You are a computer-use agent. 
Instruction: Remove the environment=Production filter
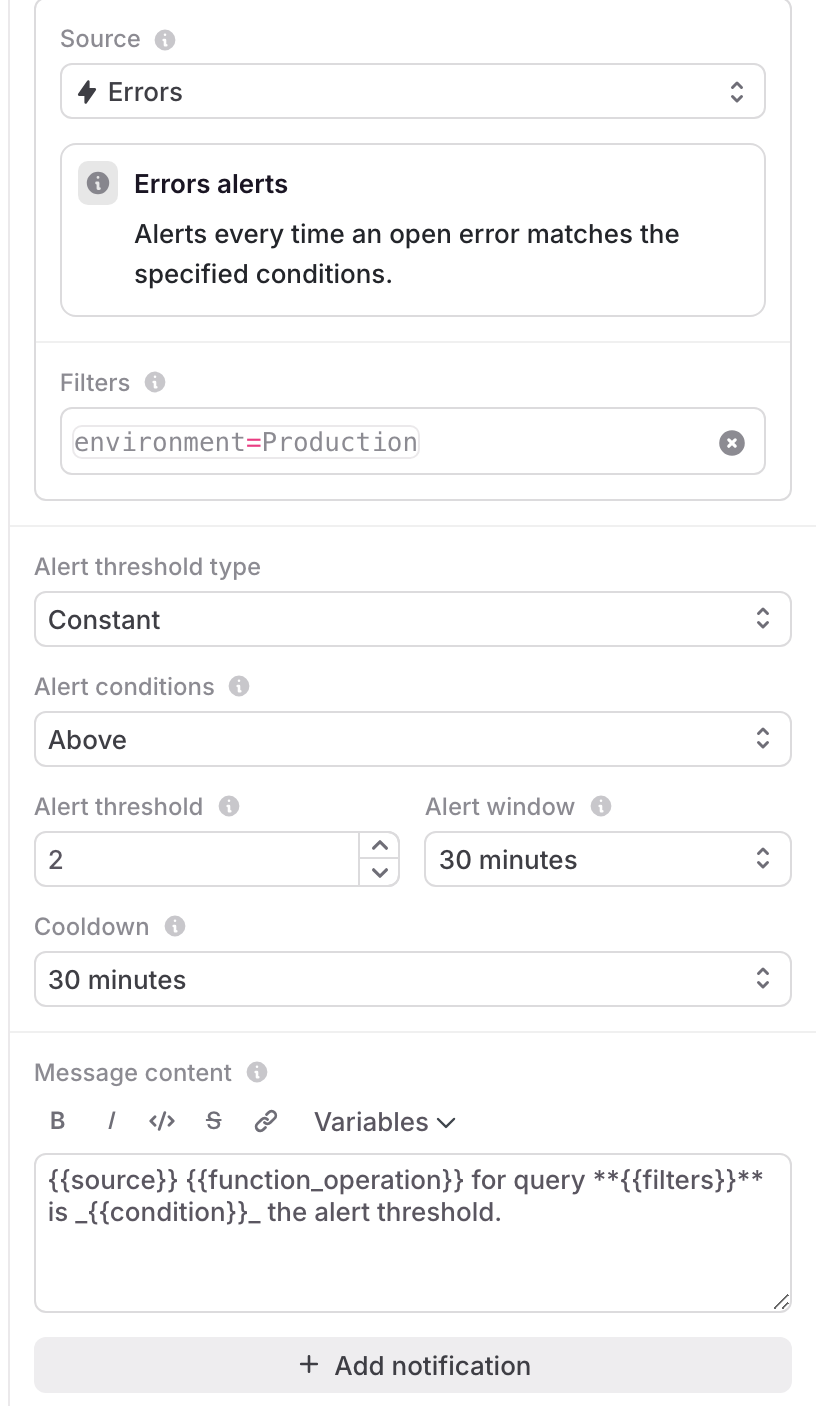click(x=731, y=442)
